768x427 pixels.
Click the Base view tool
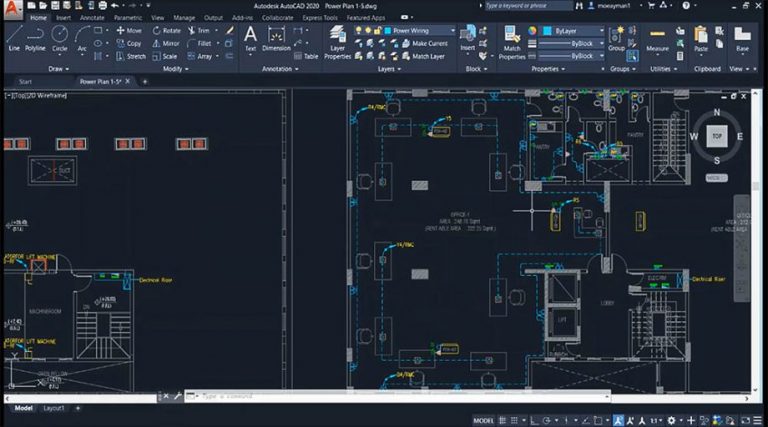pyautogui.click(x=742, y=39)
